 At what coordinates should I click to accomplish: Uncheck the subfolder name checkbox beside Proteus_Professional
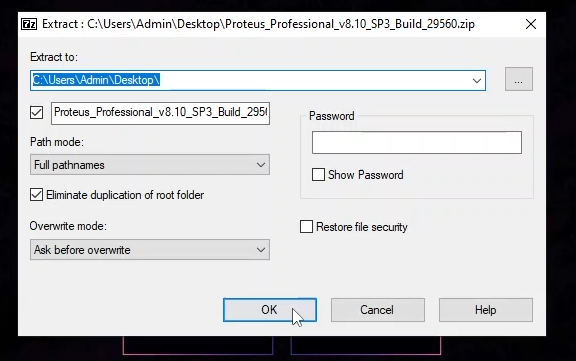(36, 112)
